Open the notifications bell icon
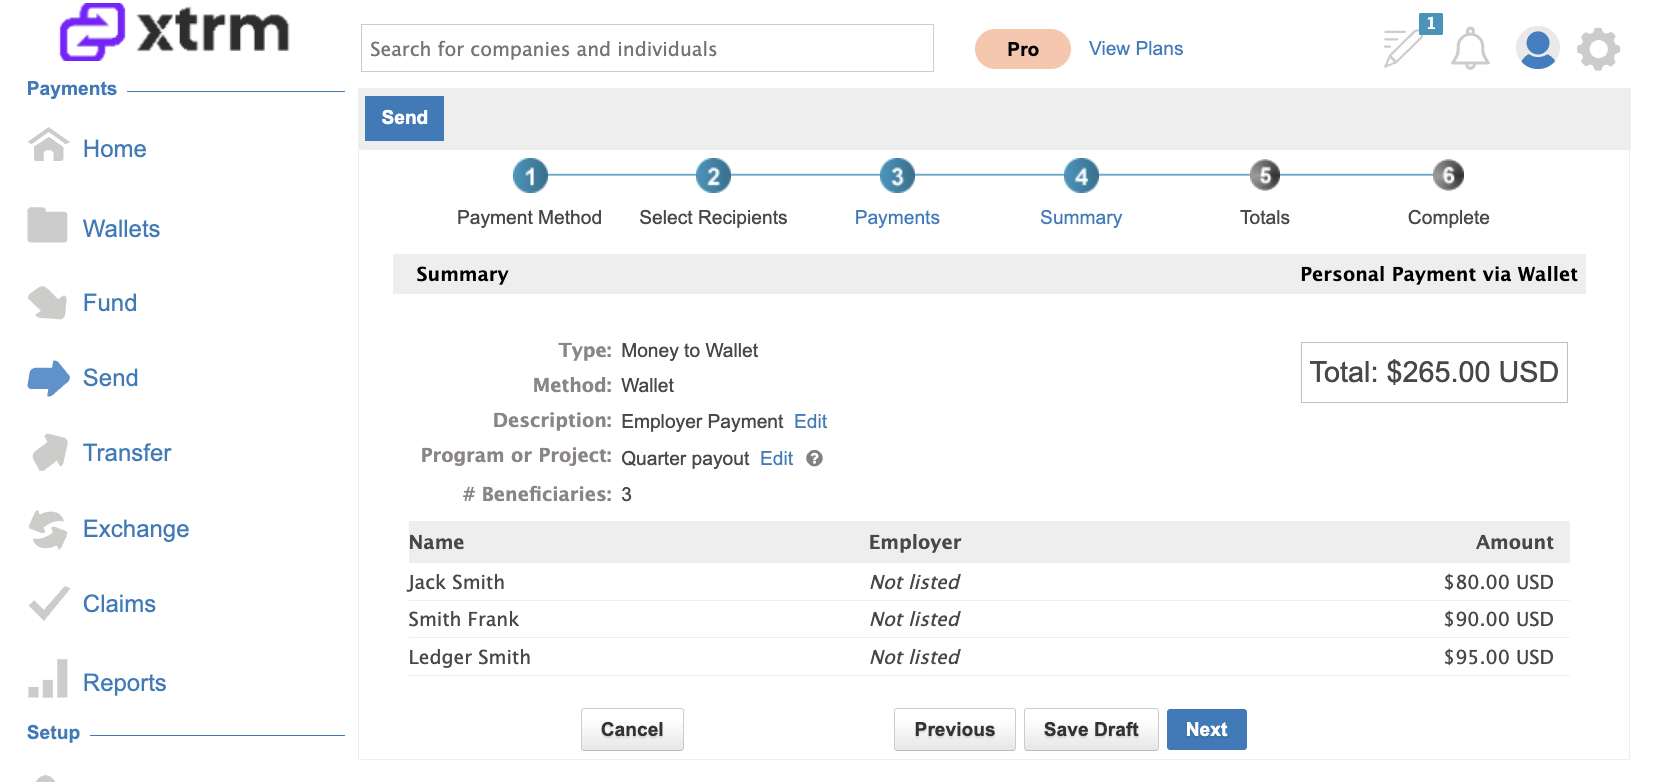This screenshot has height=782, width=1654. pyautogui.click(x=1470, y=49)
